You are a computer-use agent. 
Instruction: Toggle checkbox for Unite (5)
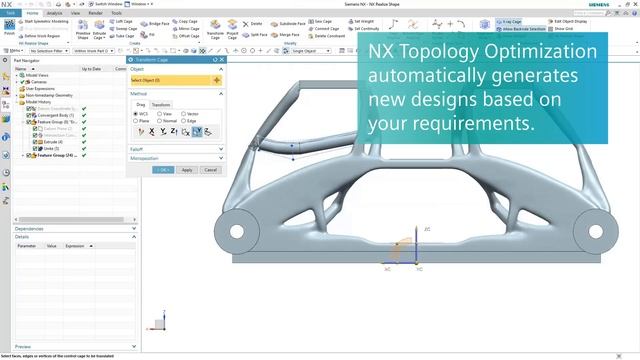pyautogui.click(x=35, y=149)
